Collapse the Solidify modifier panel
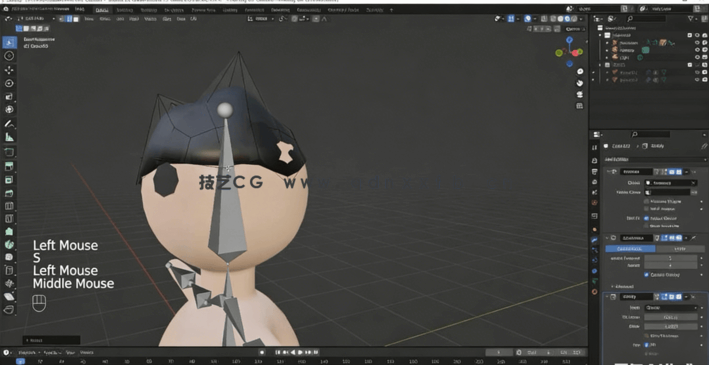 tap(607, 297)
